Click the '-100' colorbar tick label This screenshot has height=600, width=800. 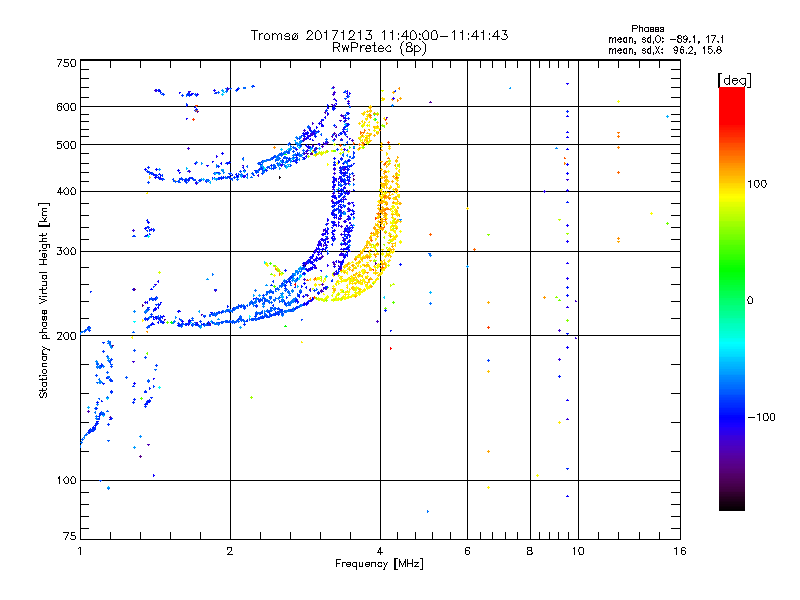(761, 417)
